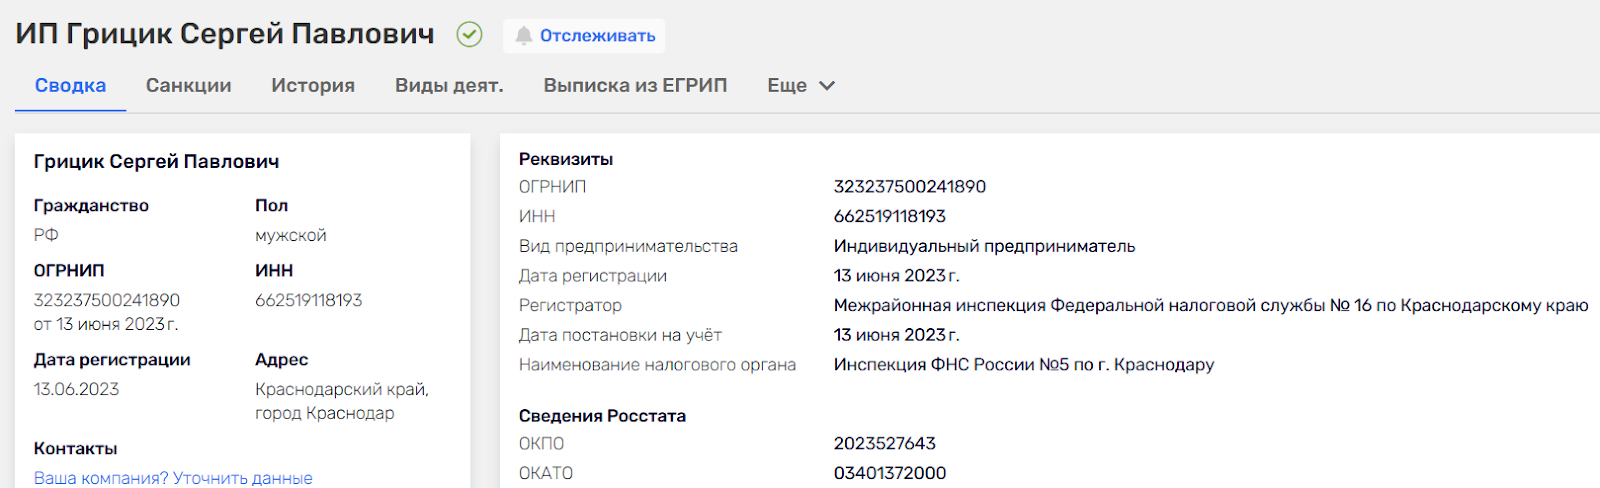Go to the История tab

[313, 86]
